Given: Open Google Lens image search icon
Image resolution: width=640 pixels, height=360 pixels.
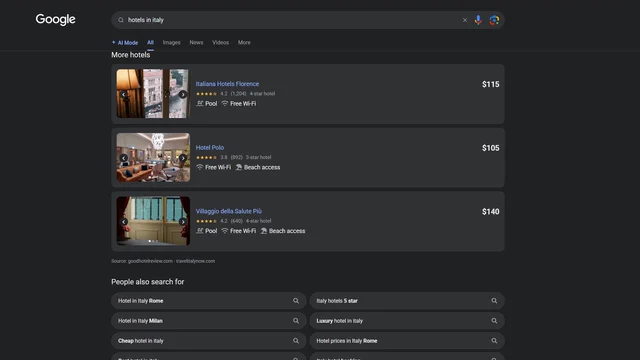Looking at the screenshot, I should 494,20.
